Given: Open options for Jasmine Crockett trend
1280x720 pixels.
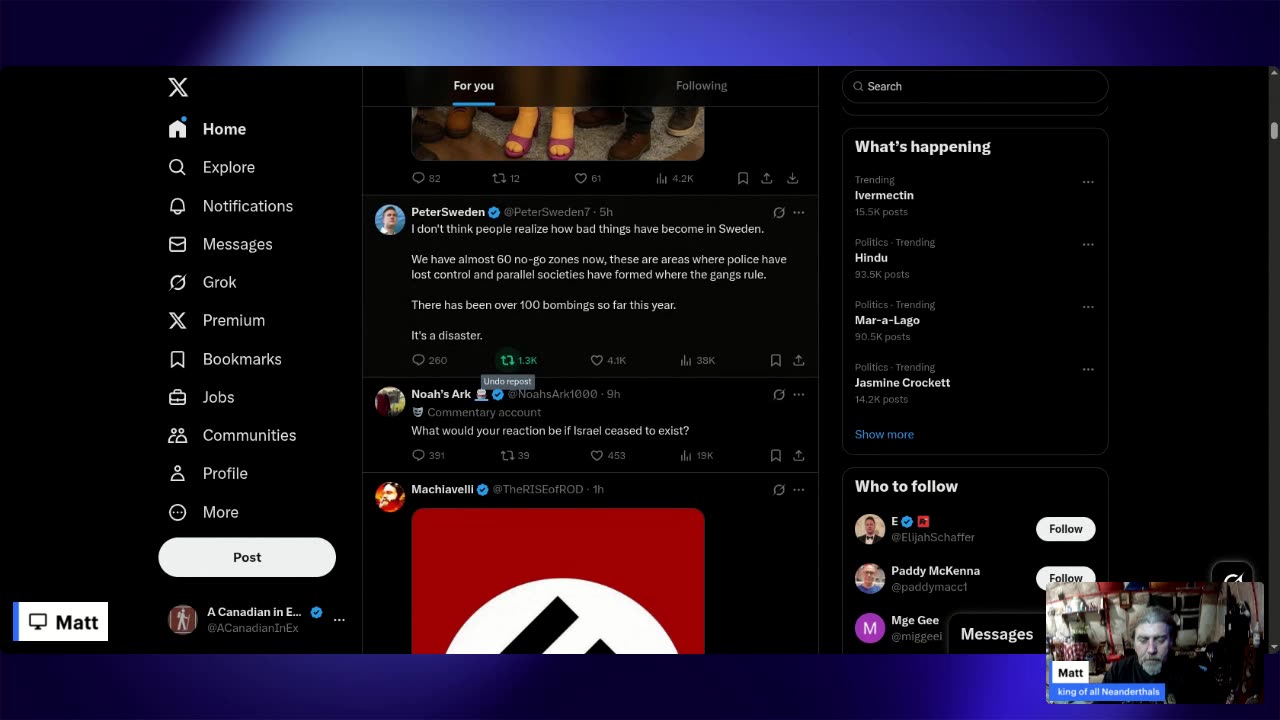Looking at the screenshot, I should (x=1088, y=369).
